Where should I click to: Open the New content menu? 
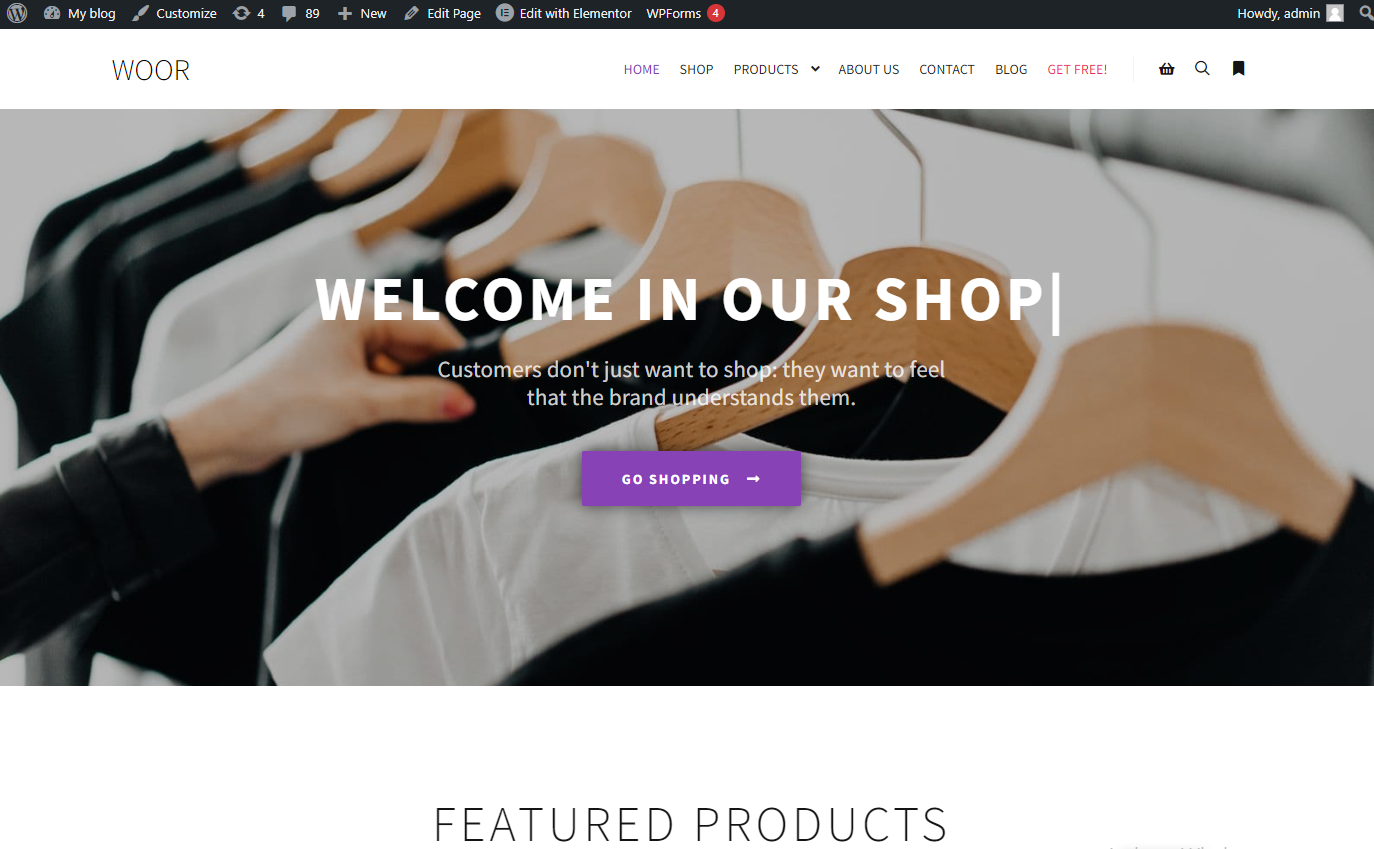click(362, 14)
